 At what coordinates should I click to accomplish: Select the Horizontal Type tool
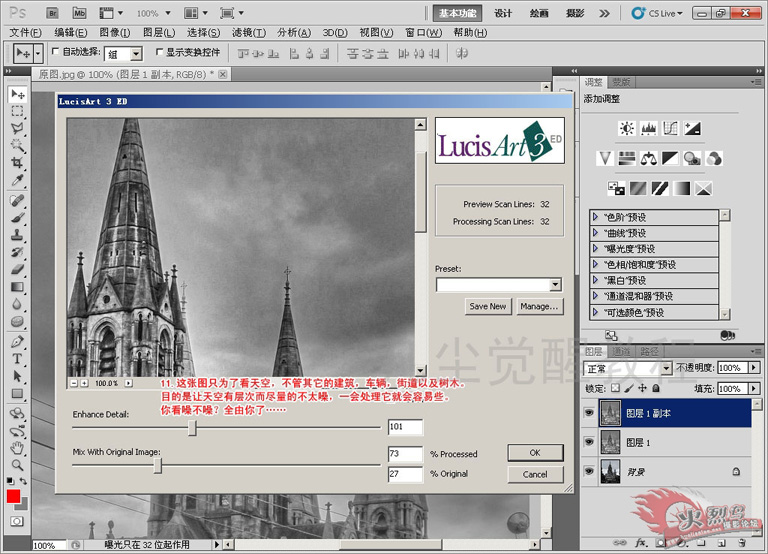(x=17, y=359)
